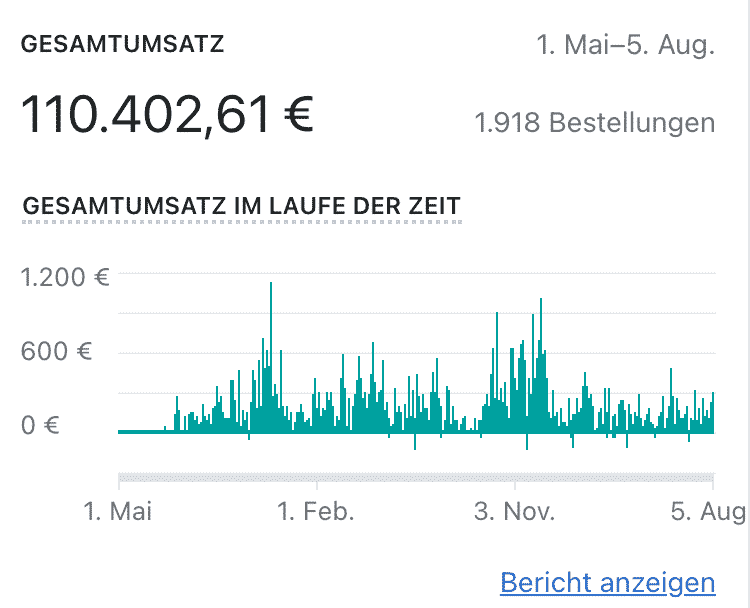
Task: Click the flat baseline segment near 1. Mai
Action: [x=142, y=432]
